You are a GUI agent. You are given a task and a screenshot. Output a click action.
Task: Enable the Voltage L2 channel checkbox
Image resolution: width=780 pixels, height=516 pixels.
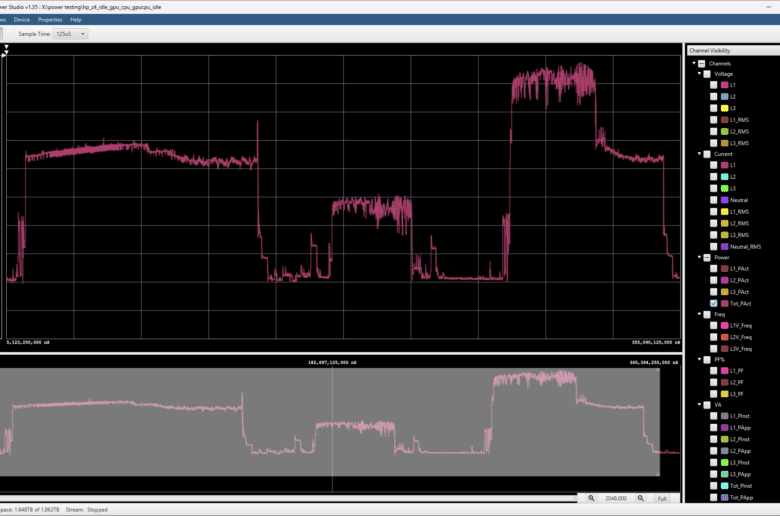(714, 97)
